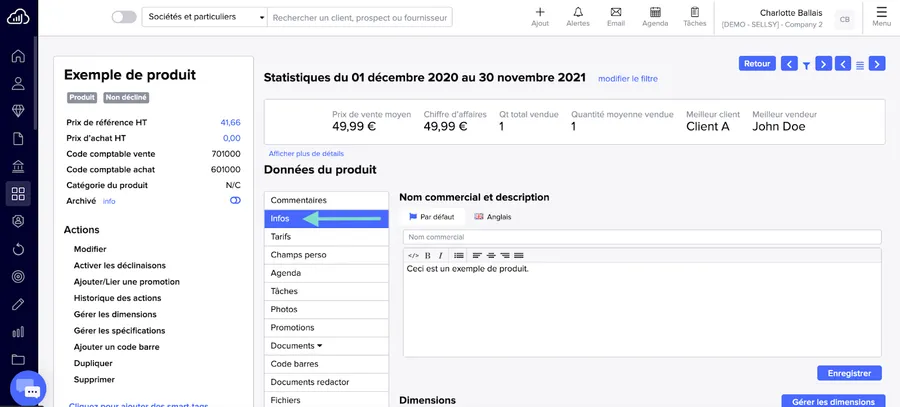Open the Agenda calendar icon
The image size is (900, 407).
coord(655,13)
